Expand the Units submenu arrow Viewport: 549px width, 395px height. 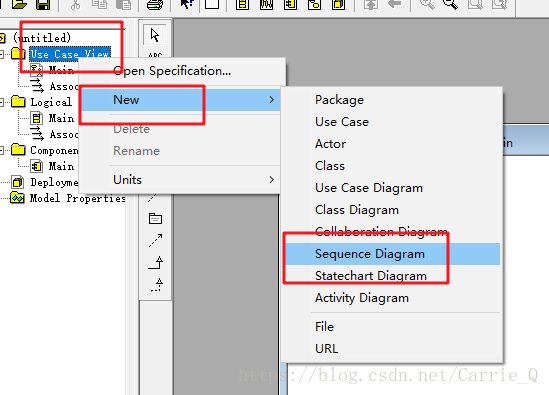[271, 180]
